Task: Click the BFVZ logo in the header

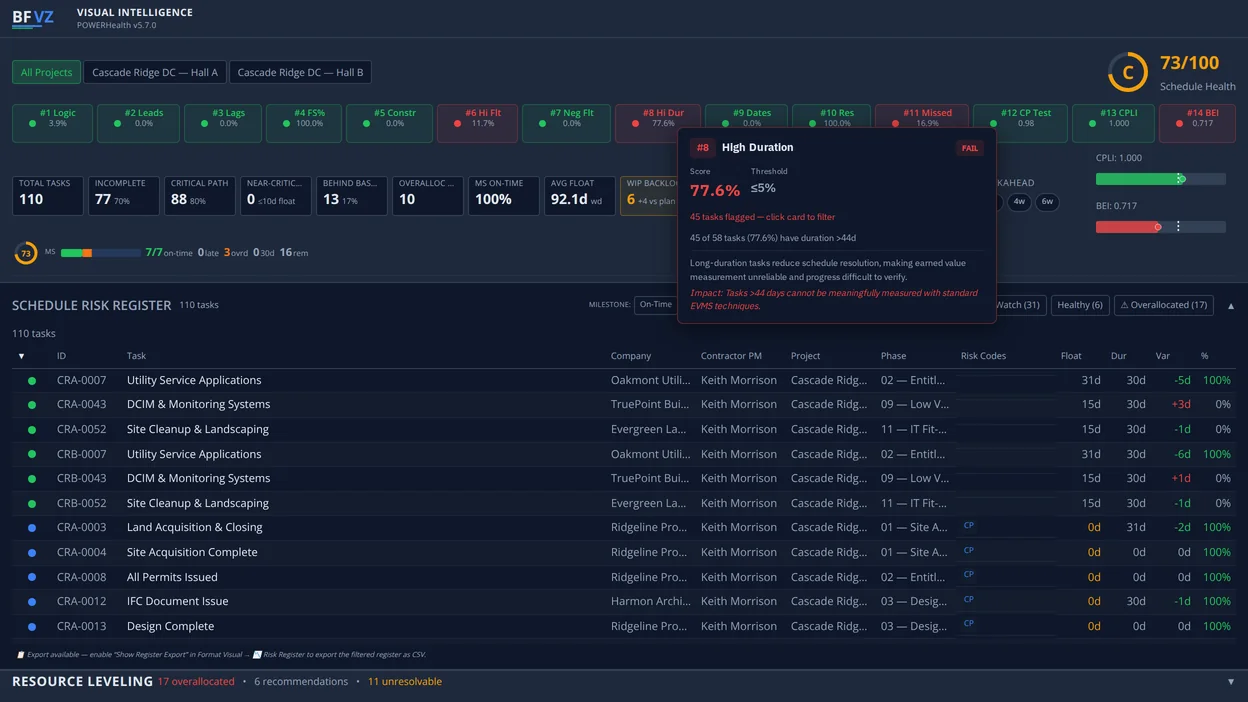Action: coord(33,18)
